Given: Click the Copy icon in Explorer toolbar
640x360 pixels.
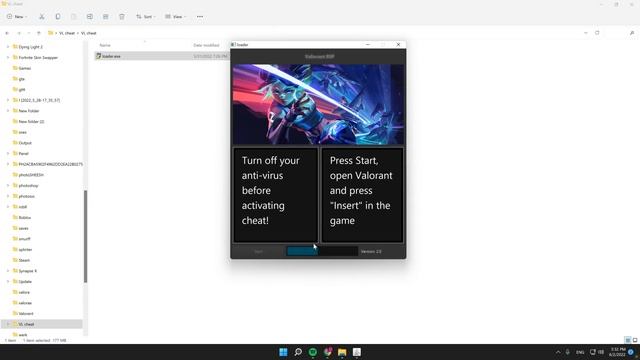Looking at the screenshot, I should pos(58,17).
